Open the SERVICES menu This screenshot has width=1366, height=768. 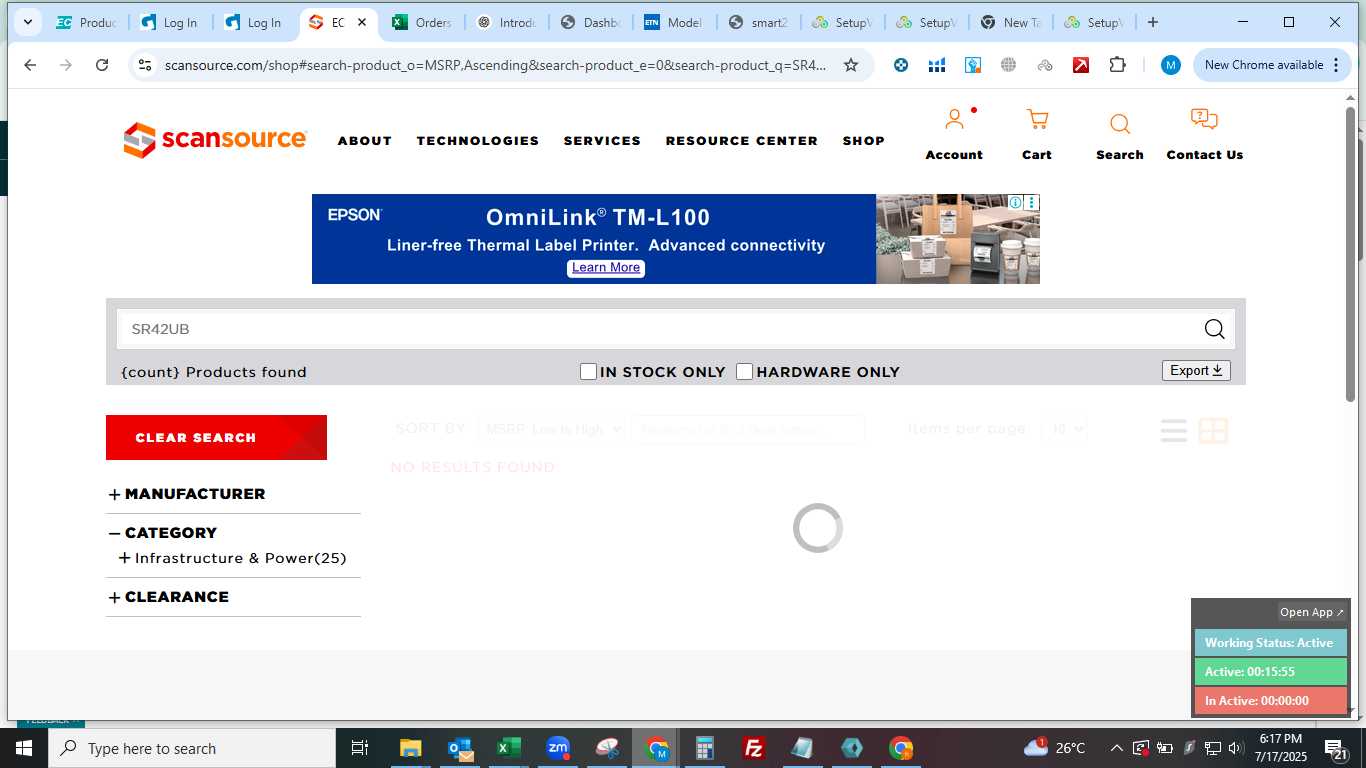[602, 141]
